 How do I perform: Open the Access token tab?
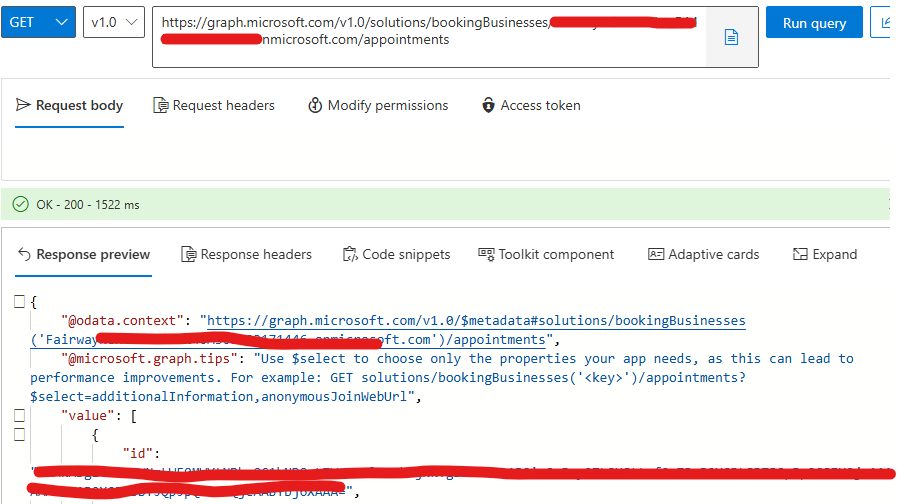point(531,105)
